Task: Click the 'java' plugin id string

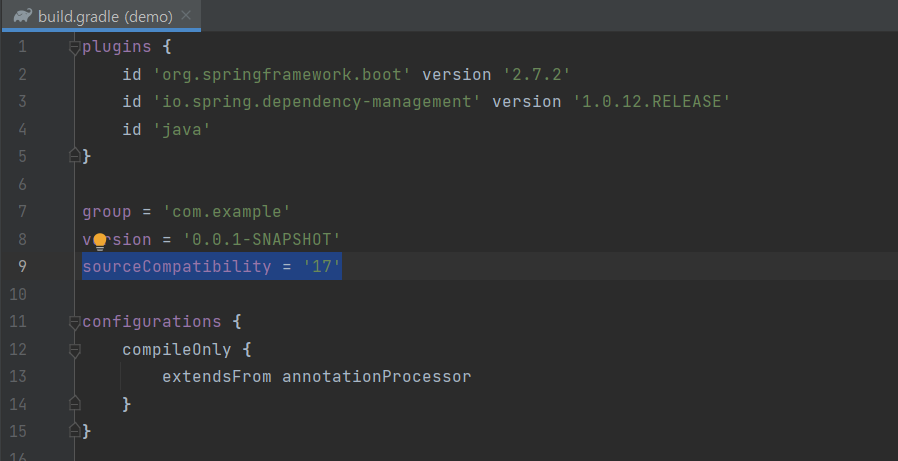Action: pos(182,129)
